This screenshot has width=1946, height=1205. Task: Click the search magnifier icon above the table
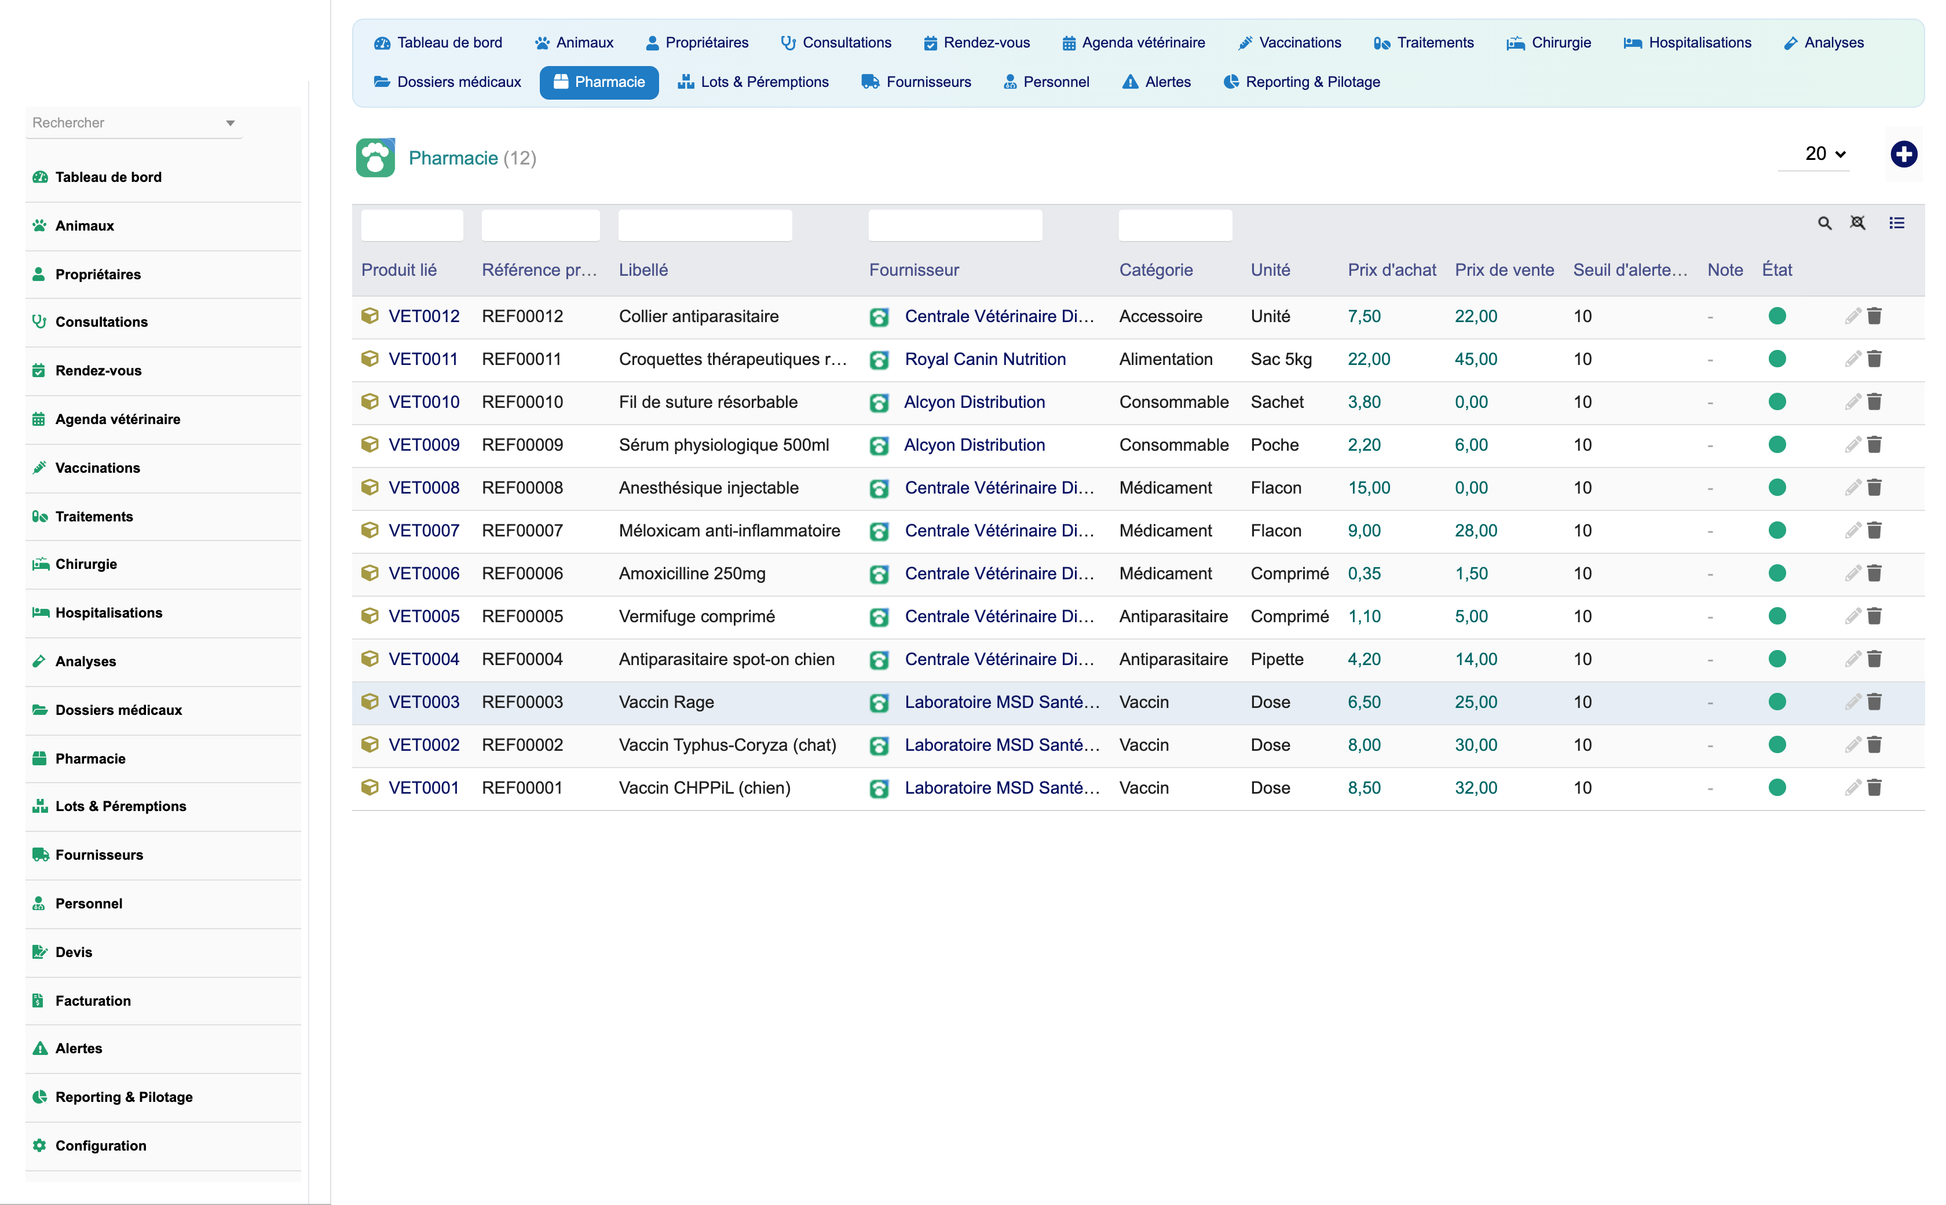[1824, 224]
